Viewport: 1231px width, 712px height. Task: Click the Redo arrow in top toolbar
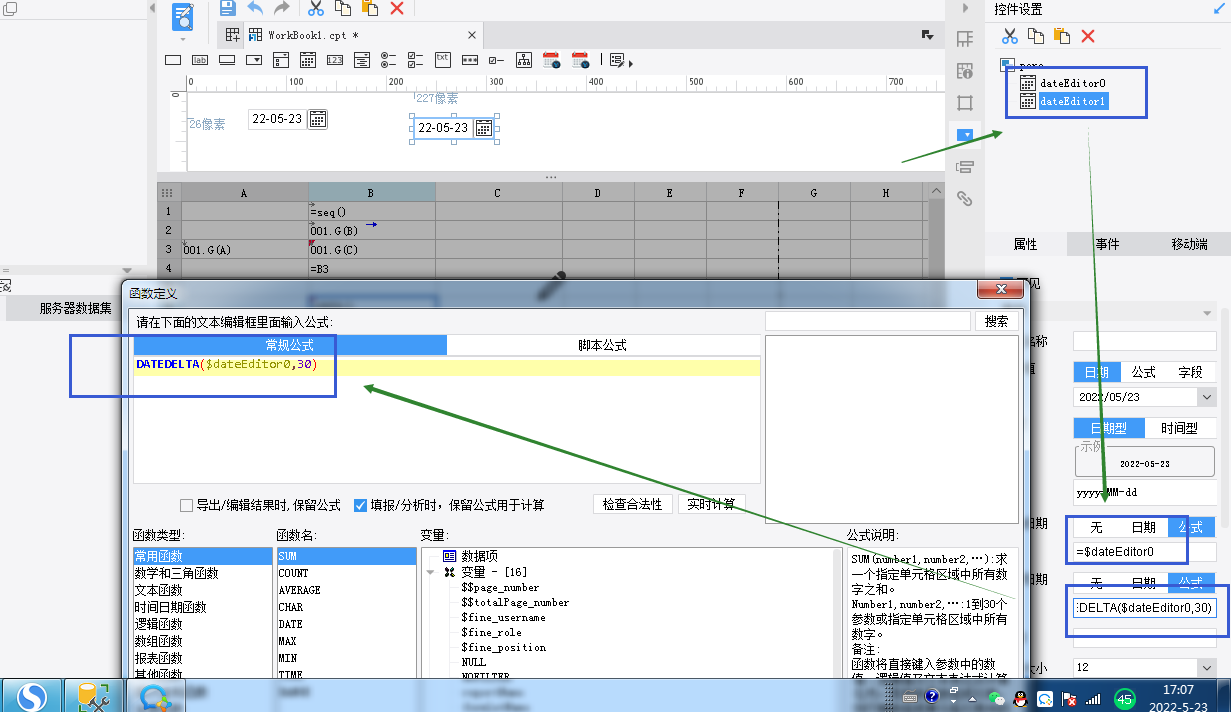[x=282, y=8]
